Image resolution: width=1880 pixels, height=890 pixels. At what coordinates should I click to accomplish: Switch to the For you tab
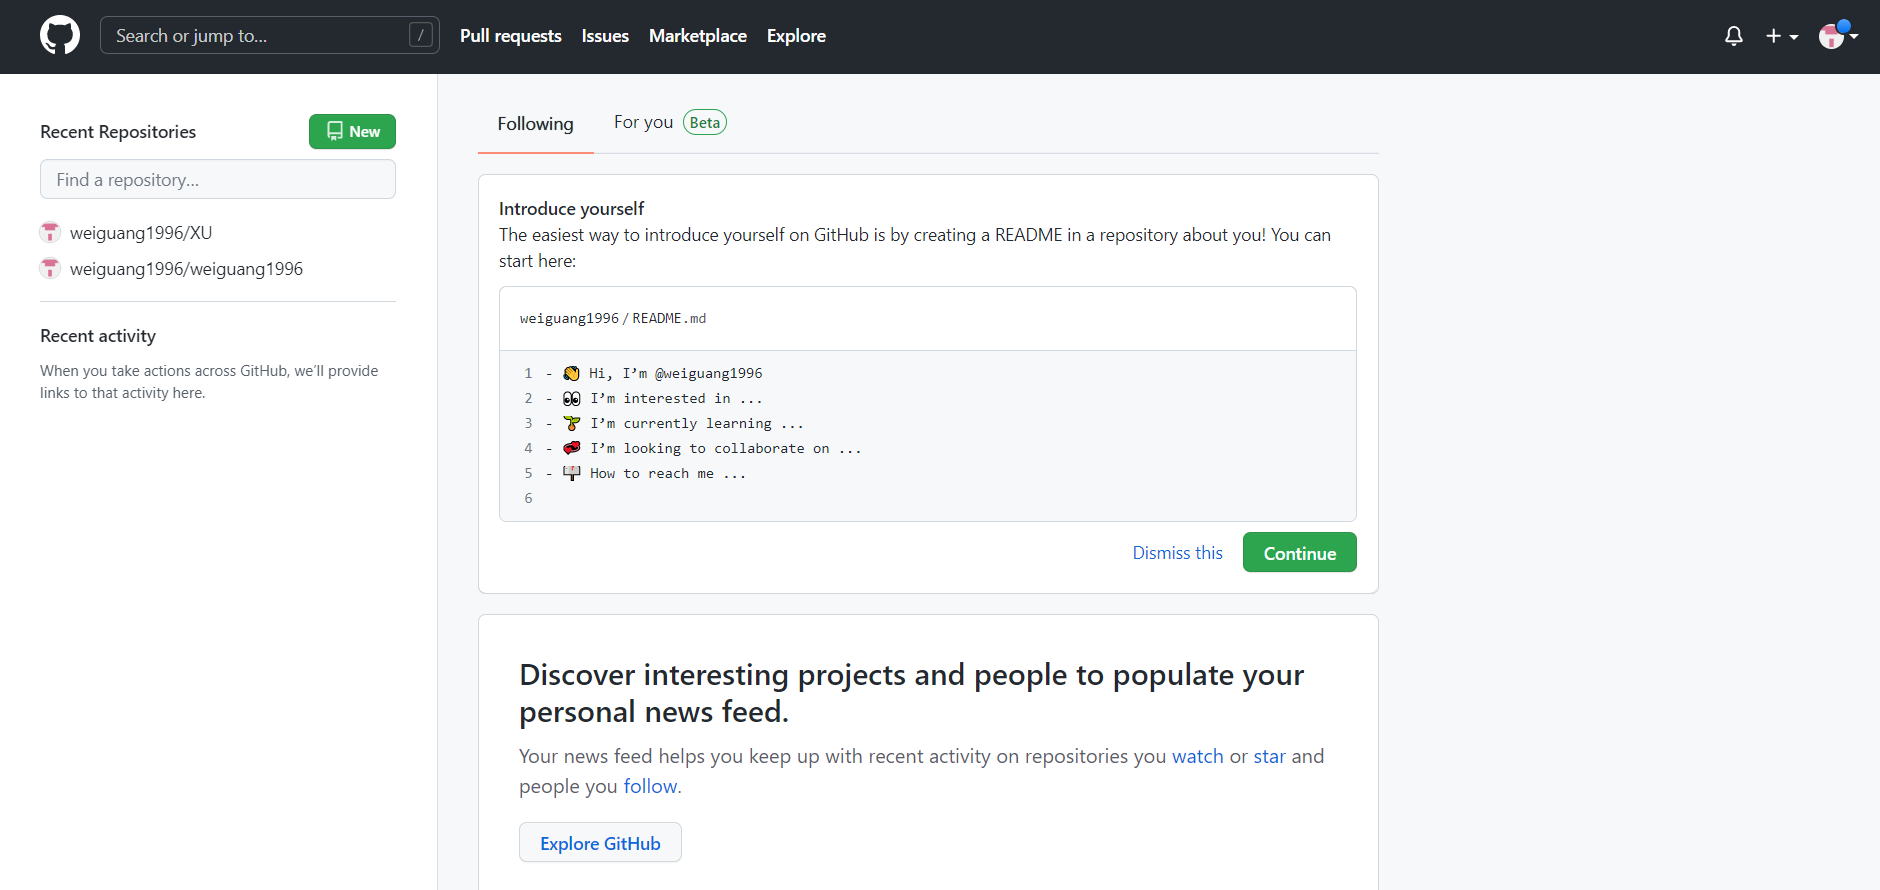tap(643, 122)
